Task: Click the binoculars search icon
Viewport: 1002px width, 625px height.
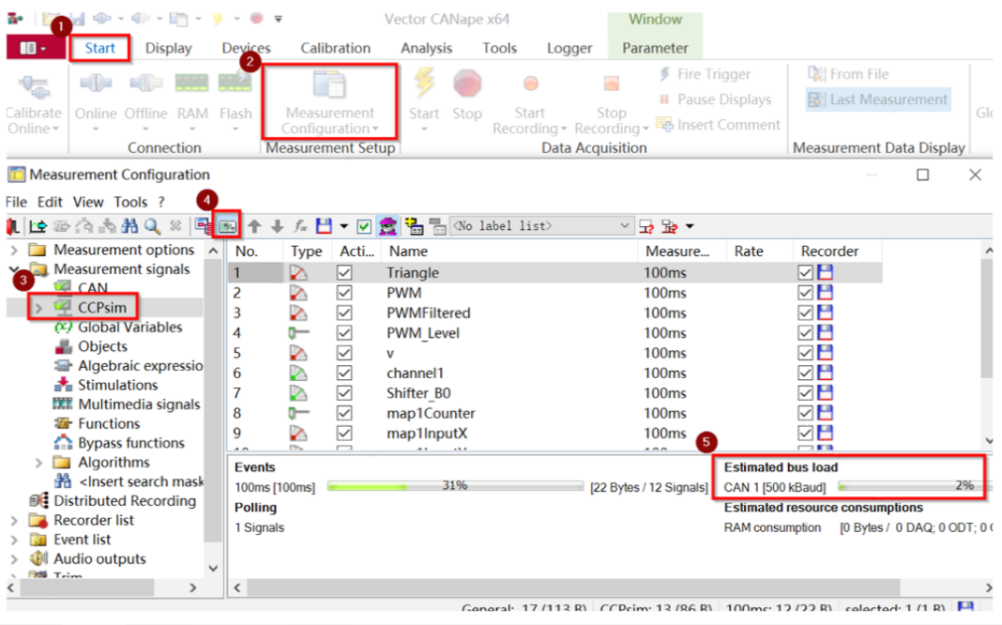Action: click(x=131, y=227)
